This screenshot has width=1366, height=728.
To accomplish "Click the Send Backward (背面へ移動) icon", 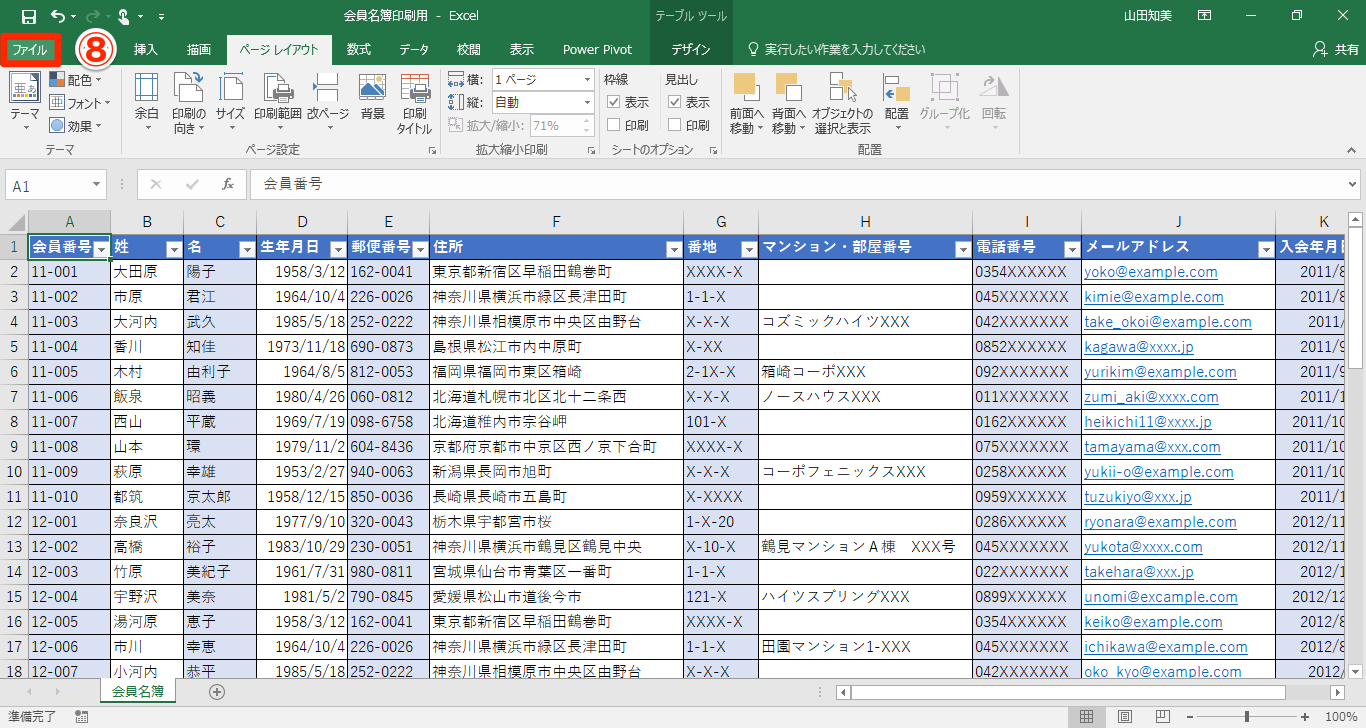I will 788,87.
